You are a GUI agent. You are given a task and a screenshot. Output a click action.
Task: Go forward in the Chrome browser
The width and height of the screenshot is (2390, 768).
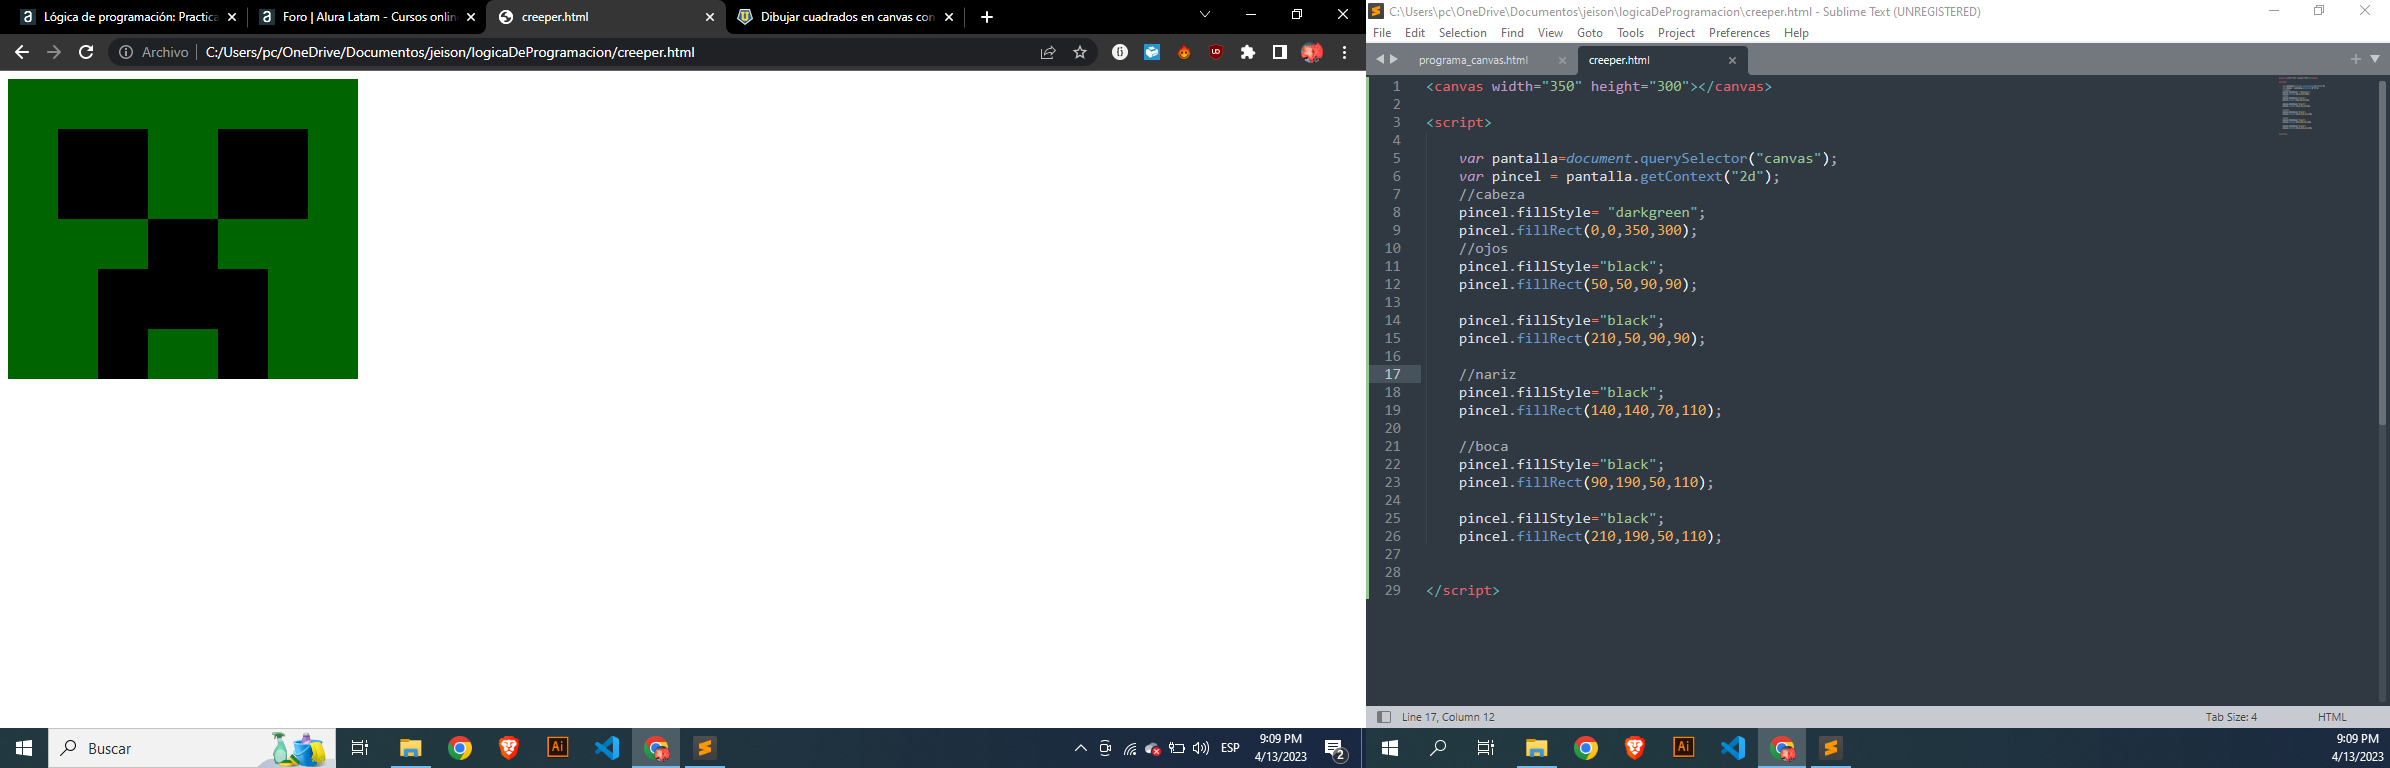tap(54, 52)
